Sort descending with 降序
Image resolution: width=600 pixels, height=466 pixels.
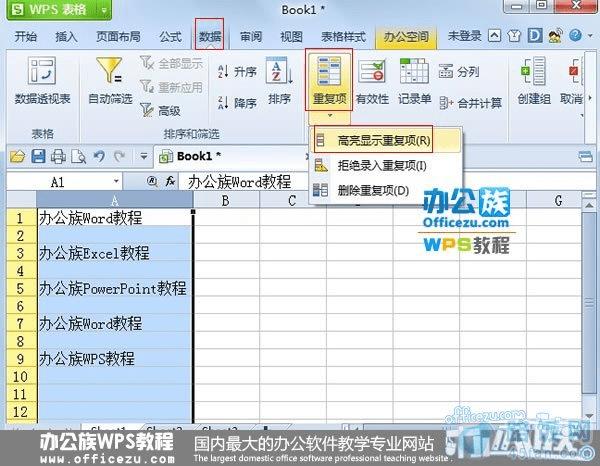tap(237, 103)
